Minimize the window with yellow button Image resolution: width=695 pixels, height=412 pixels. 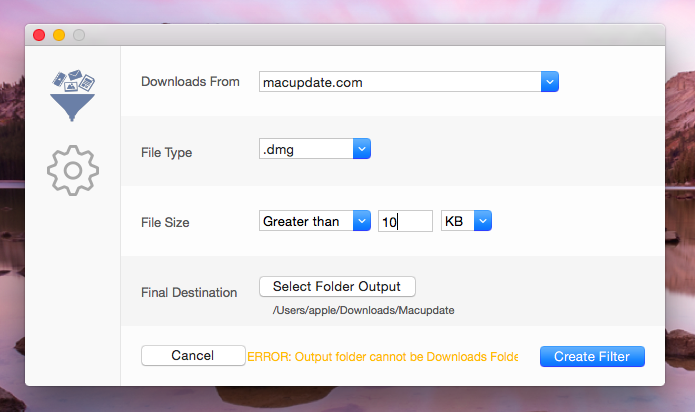pyautogui.click(x=59, y=35)
